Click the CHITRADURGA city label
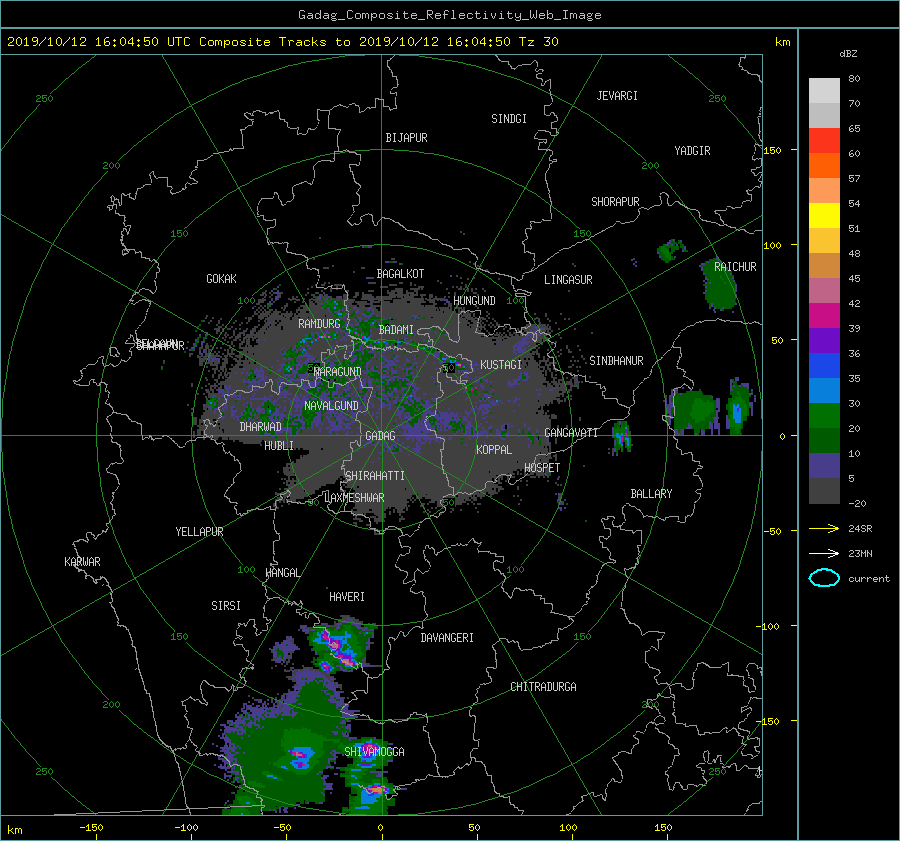Screen dimensions: 900x841 pos(543,687)
